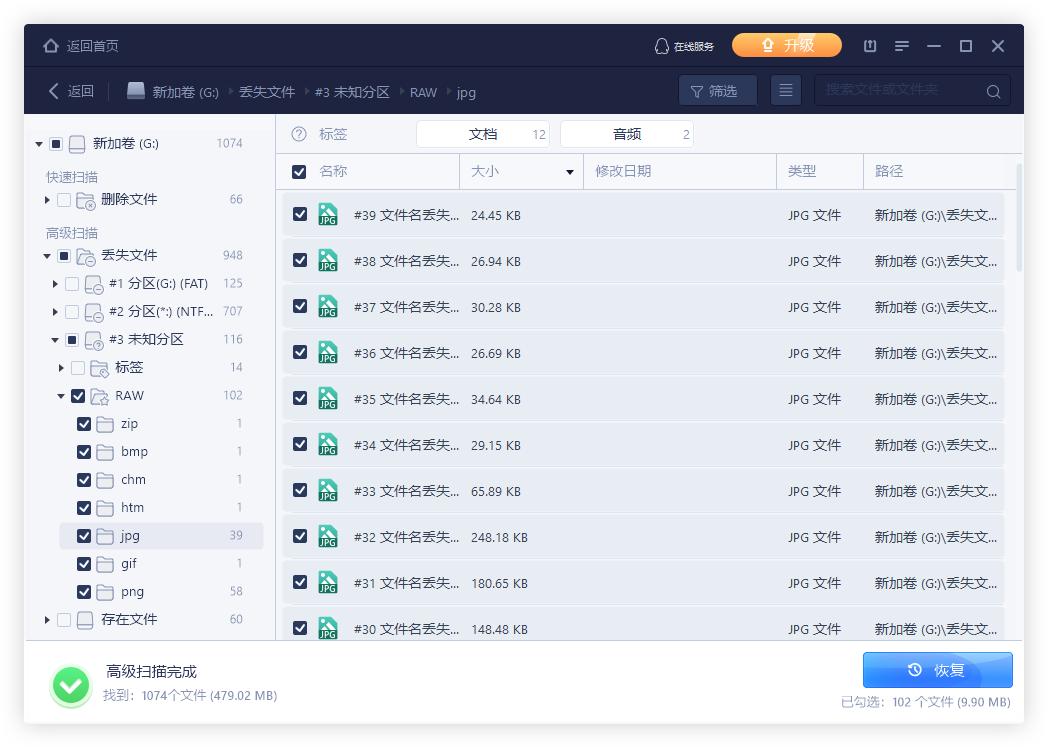Open the online service bell icon

pyautogui.click(x=661, y=45)
